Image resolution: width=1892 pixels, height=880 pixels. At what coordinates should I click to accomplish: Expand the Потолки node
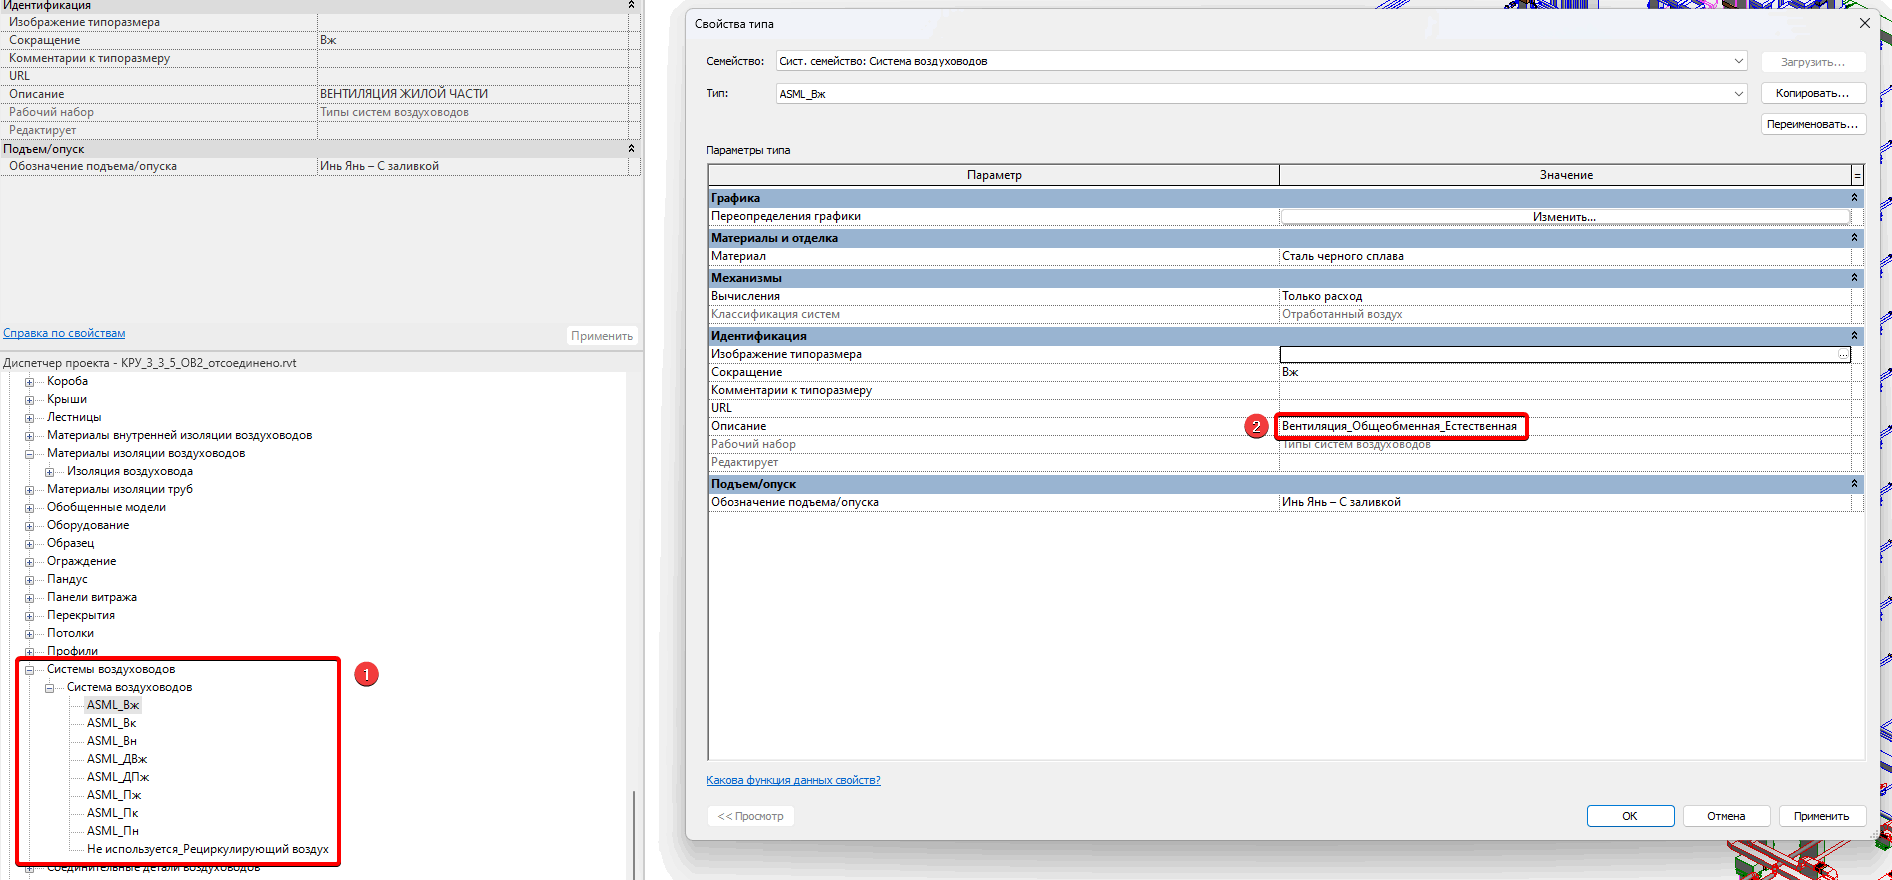tap(30, 634)
